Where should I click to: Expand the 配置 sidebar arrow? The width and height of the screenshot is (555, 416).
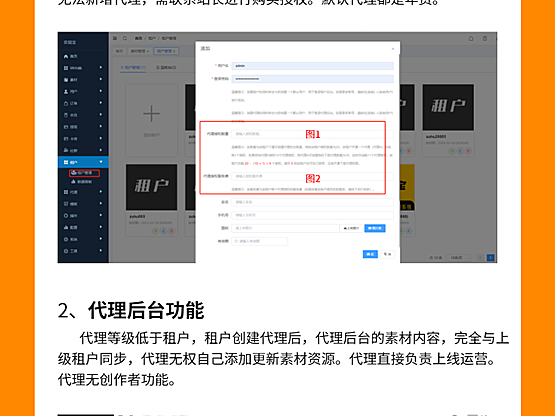[101, 227]
